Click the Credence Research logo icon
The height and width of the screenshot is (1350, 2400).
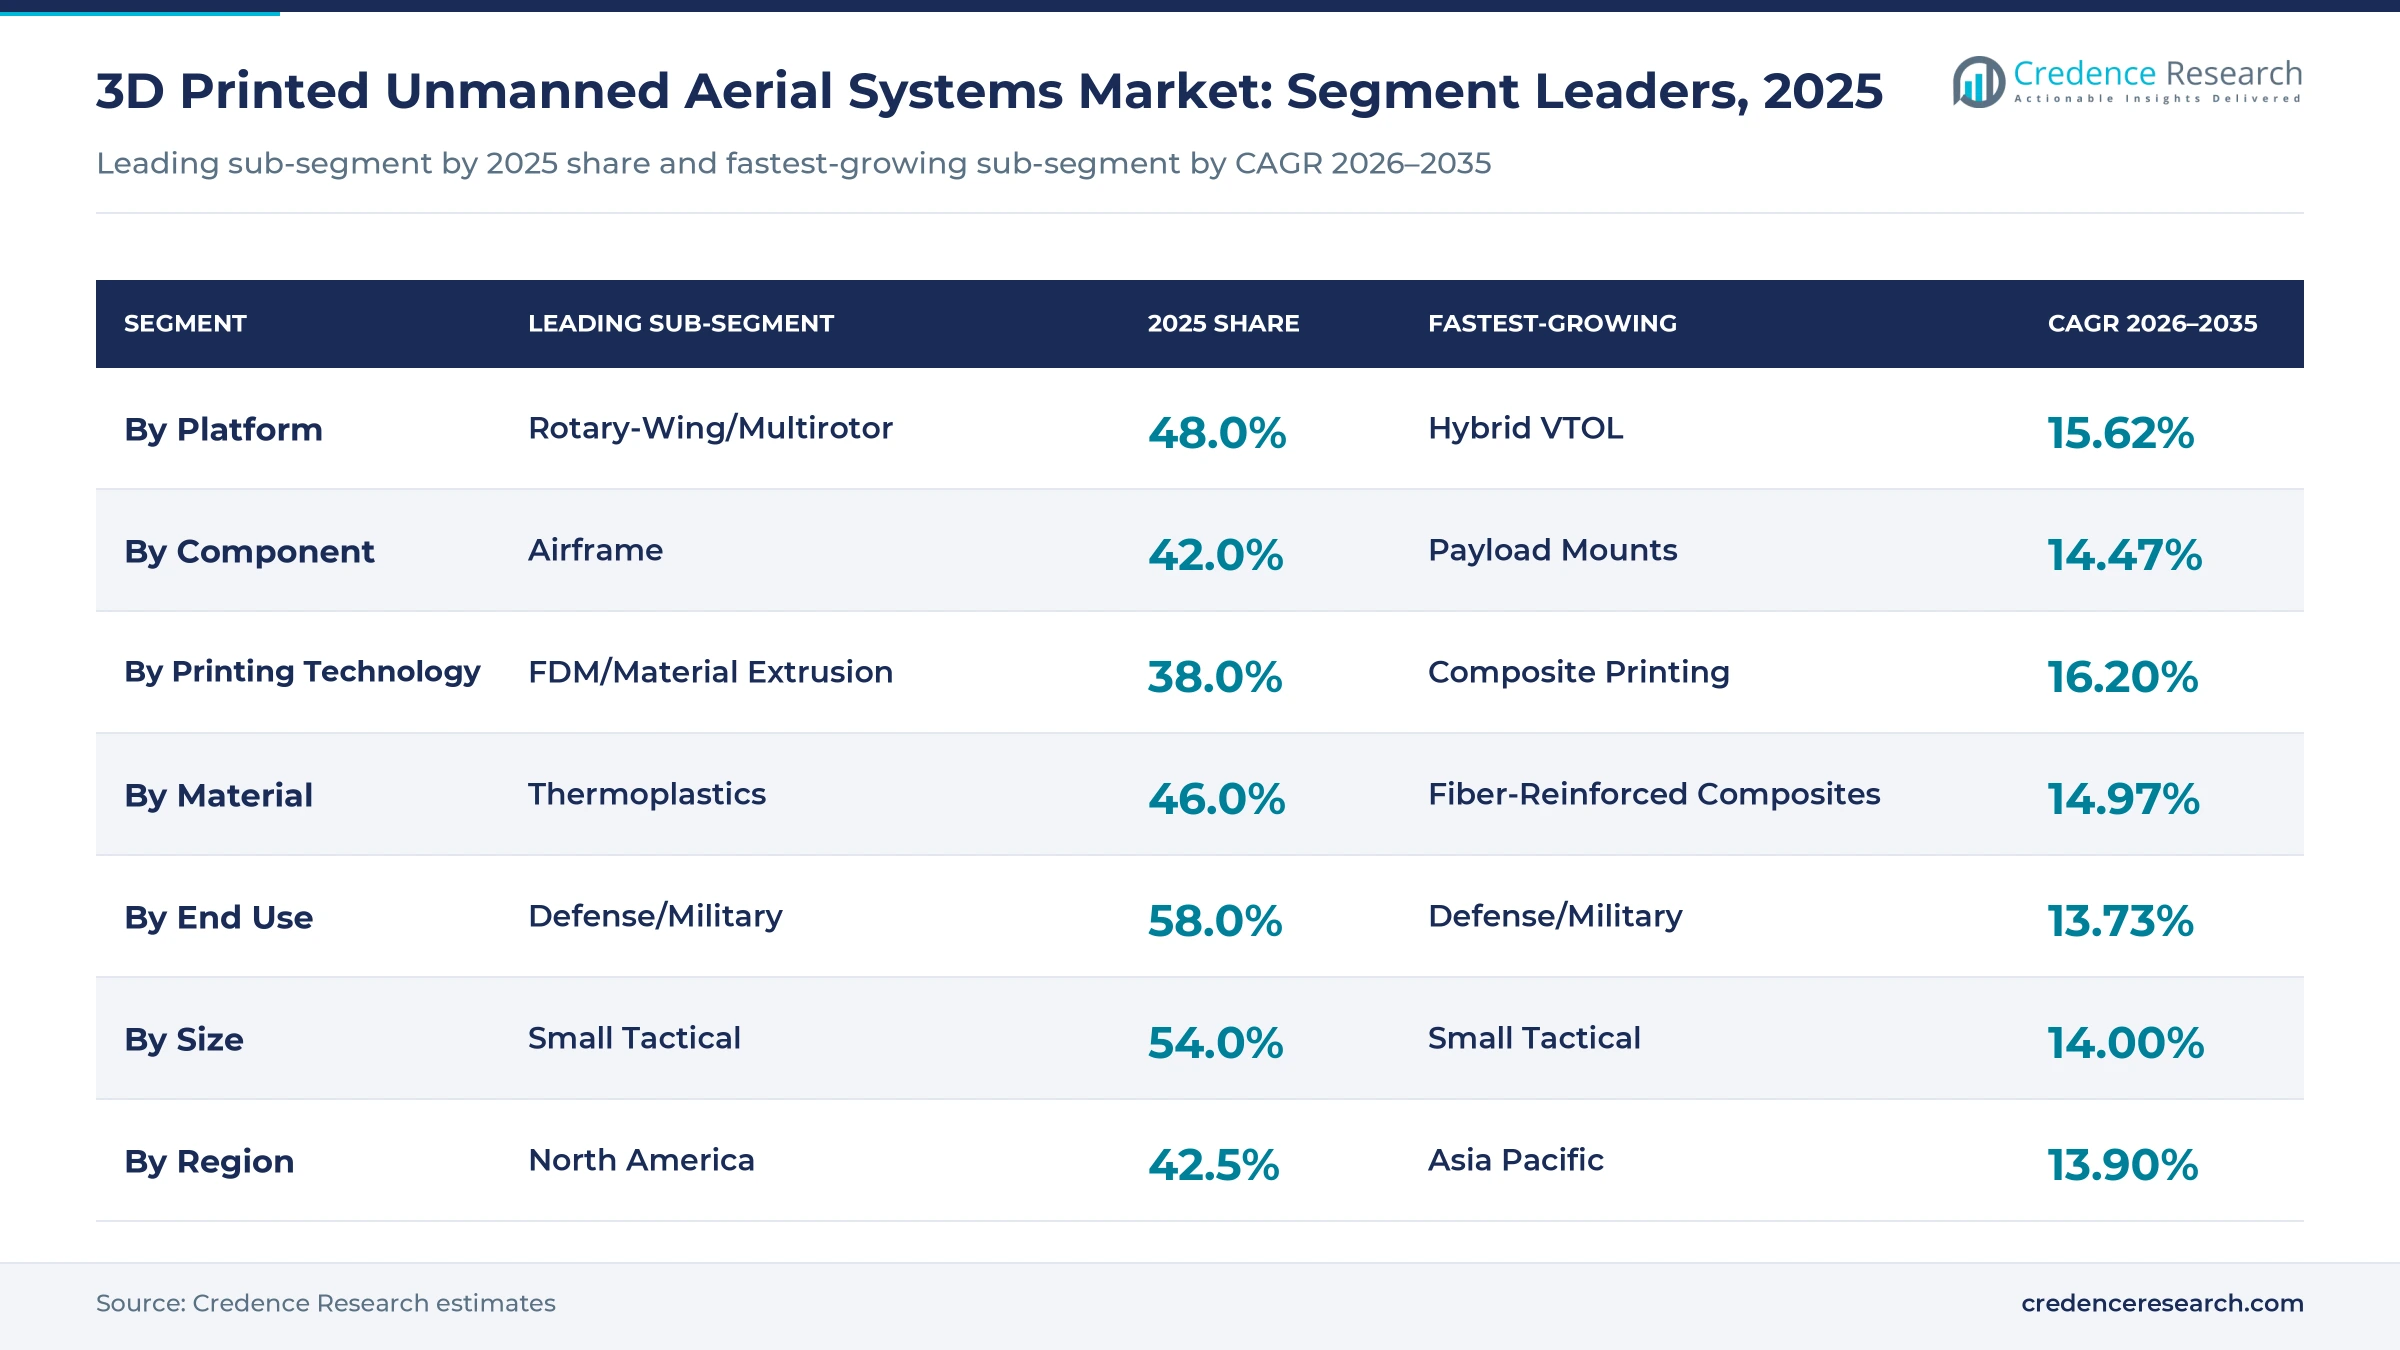pos(1978,82)
